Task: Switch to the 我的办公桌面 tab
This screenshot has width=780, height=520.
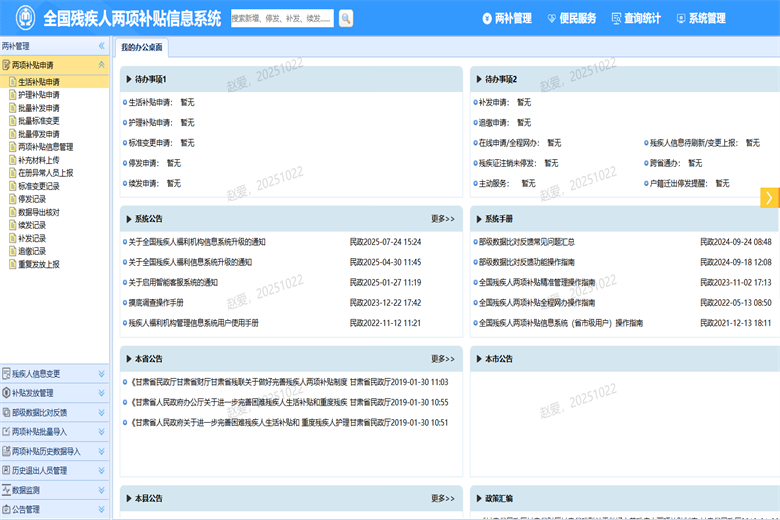Action: [142, 47]
